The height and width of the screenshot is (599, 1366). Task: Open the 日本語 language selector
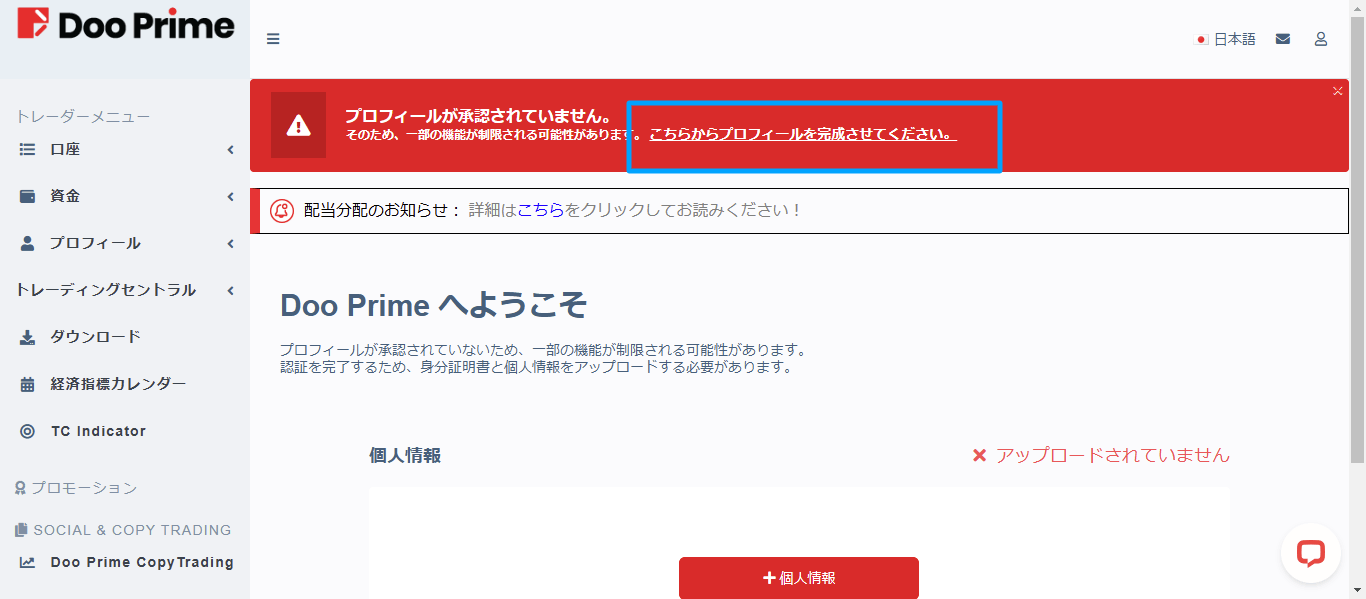click(1227, 38)
